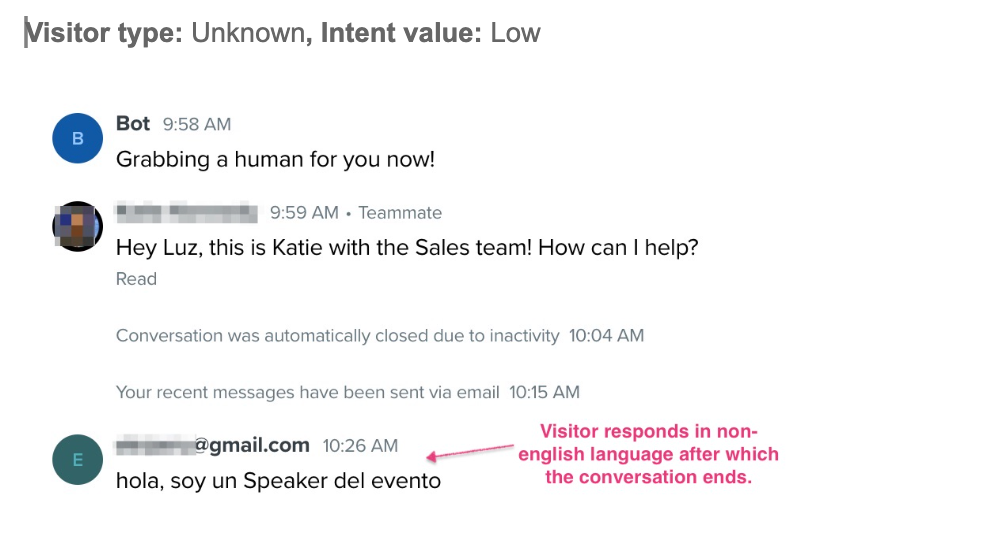Click the Visitor type heading text
This screenshot has width=1002, height=544.
104,33
